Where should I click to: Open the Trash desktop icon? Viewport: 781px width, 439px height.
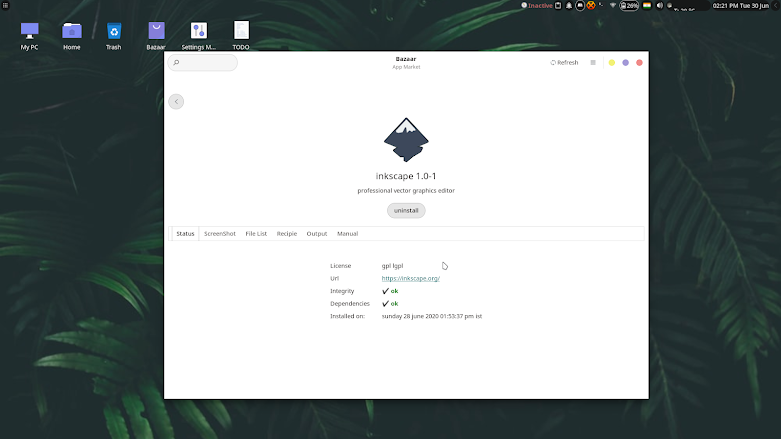pos(114,35)
